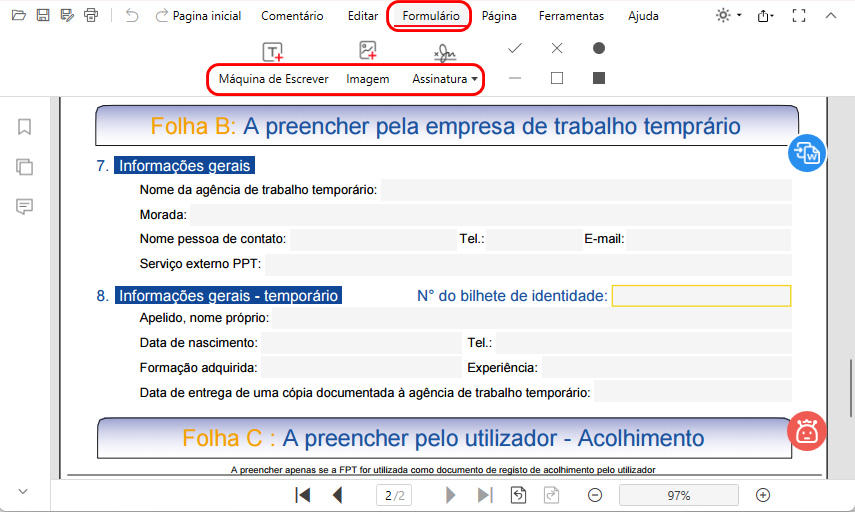Viewport: 855px width, 512px height.
Task: Click the Formação adquirida field
Action: point(362,368)
